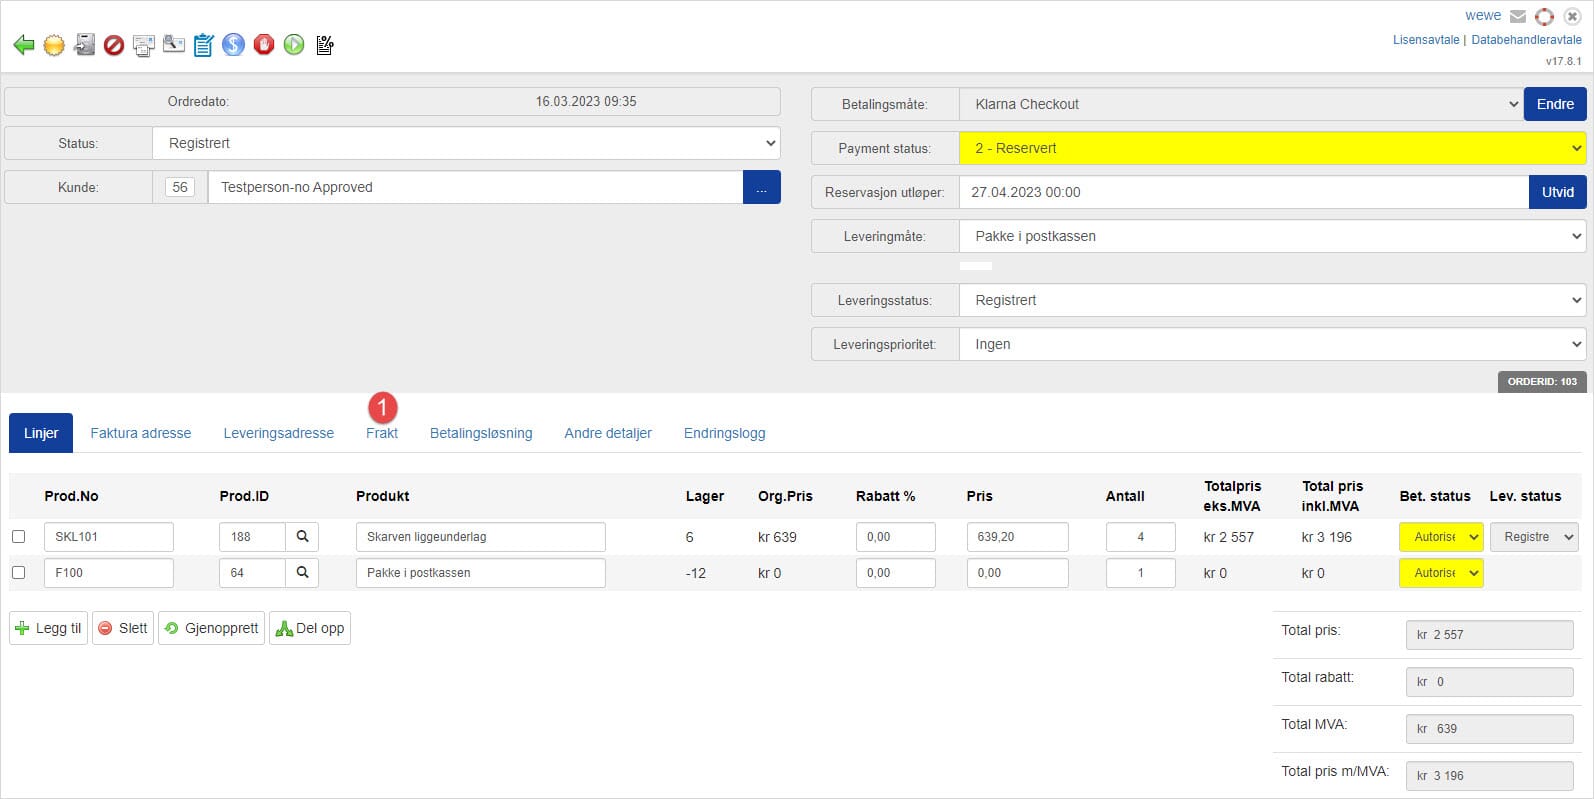Switch to the Frakt tab
This screenshot has width=1594, height=799.
coord(382,433)
